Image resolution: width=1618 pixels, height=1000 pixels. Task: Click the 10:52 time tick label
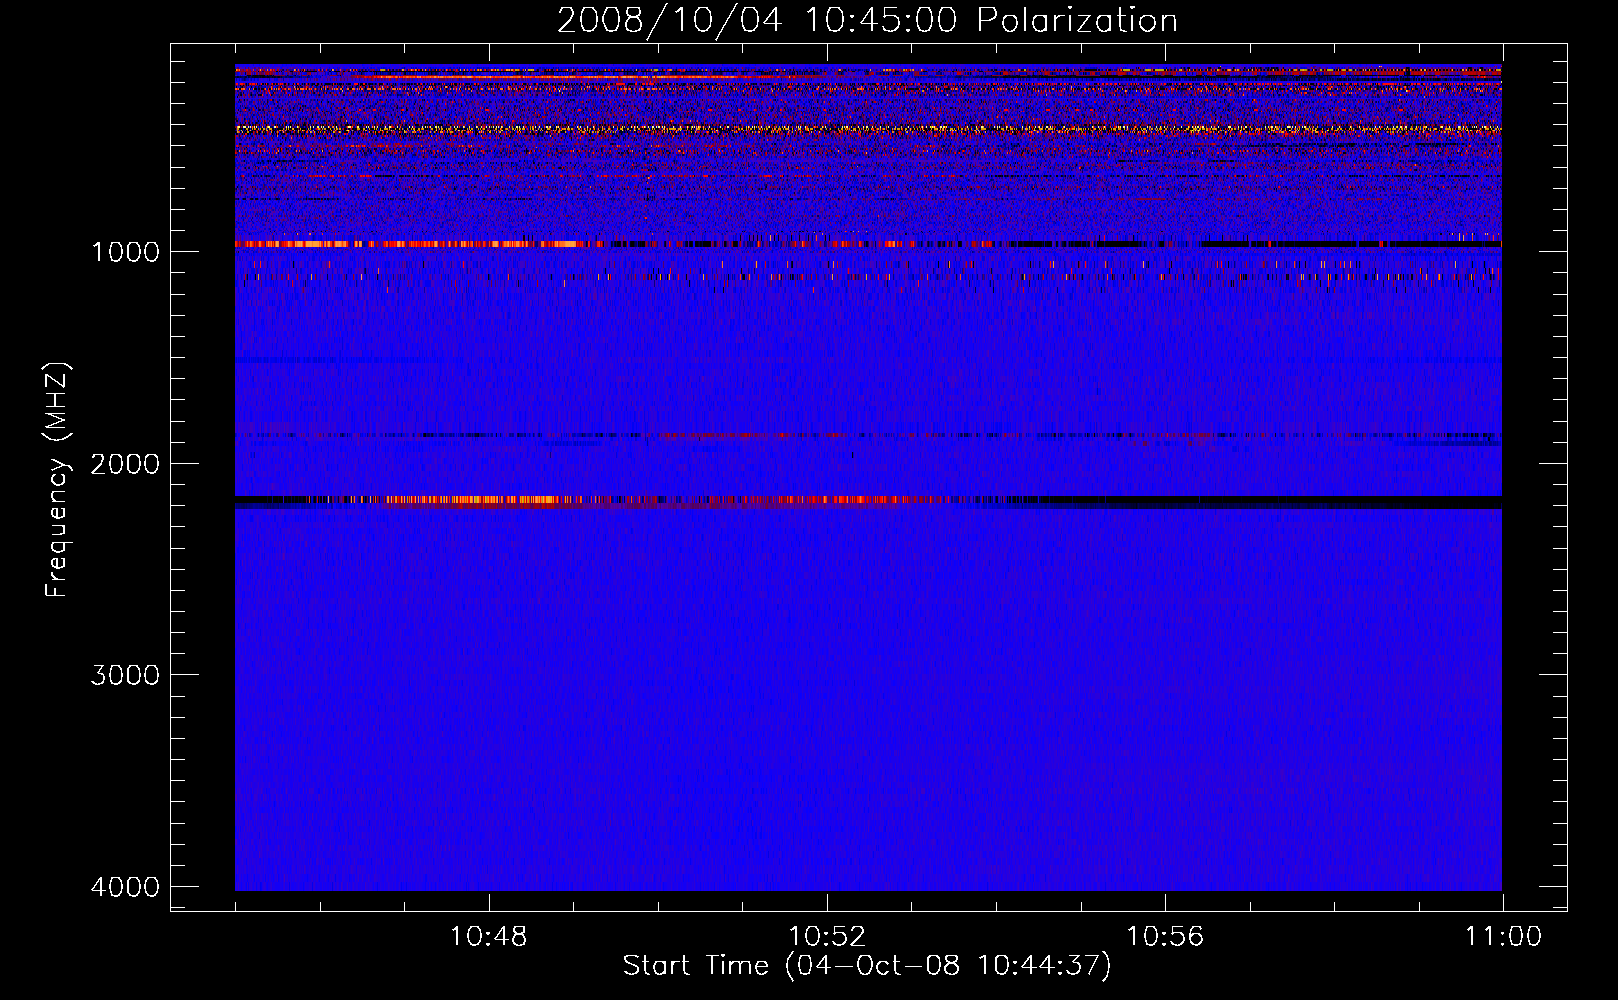click(x=827, y=937)
